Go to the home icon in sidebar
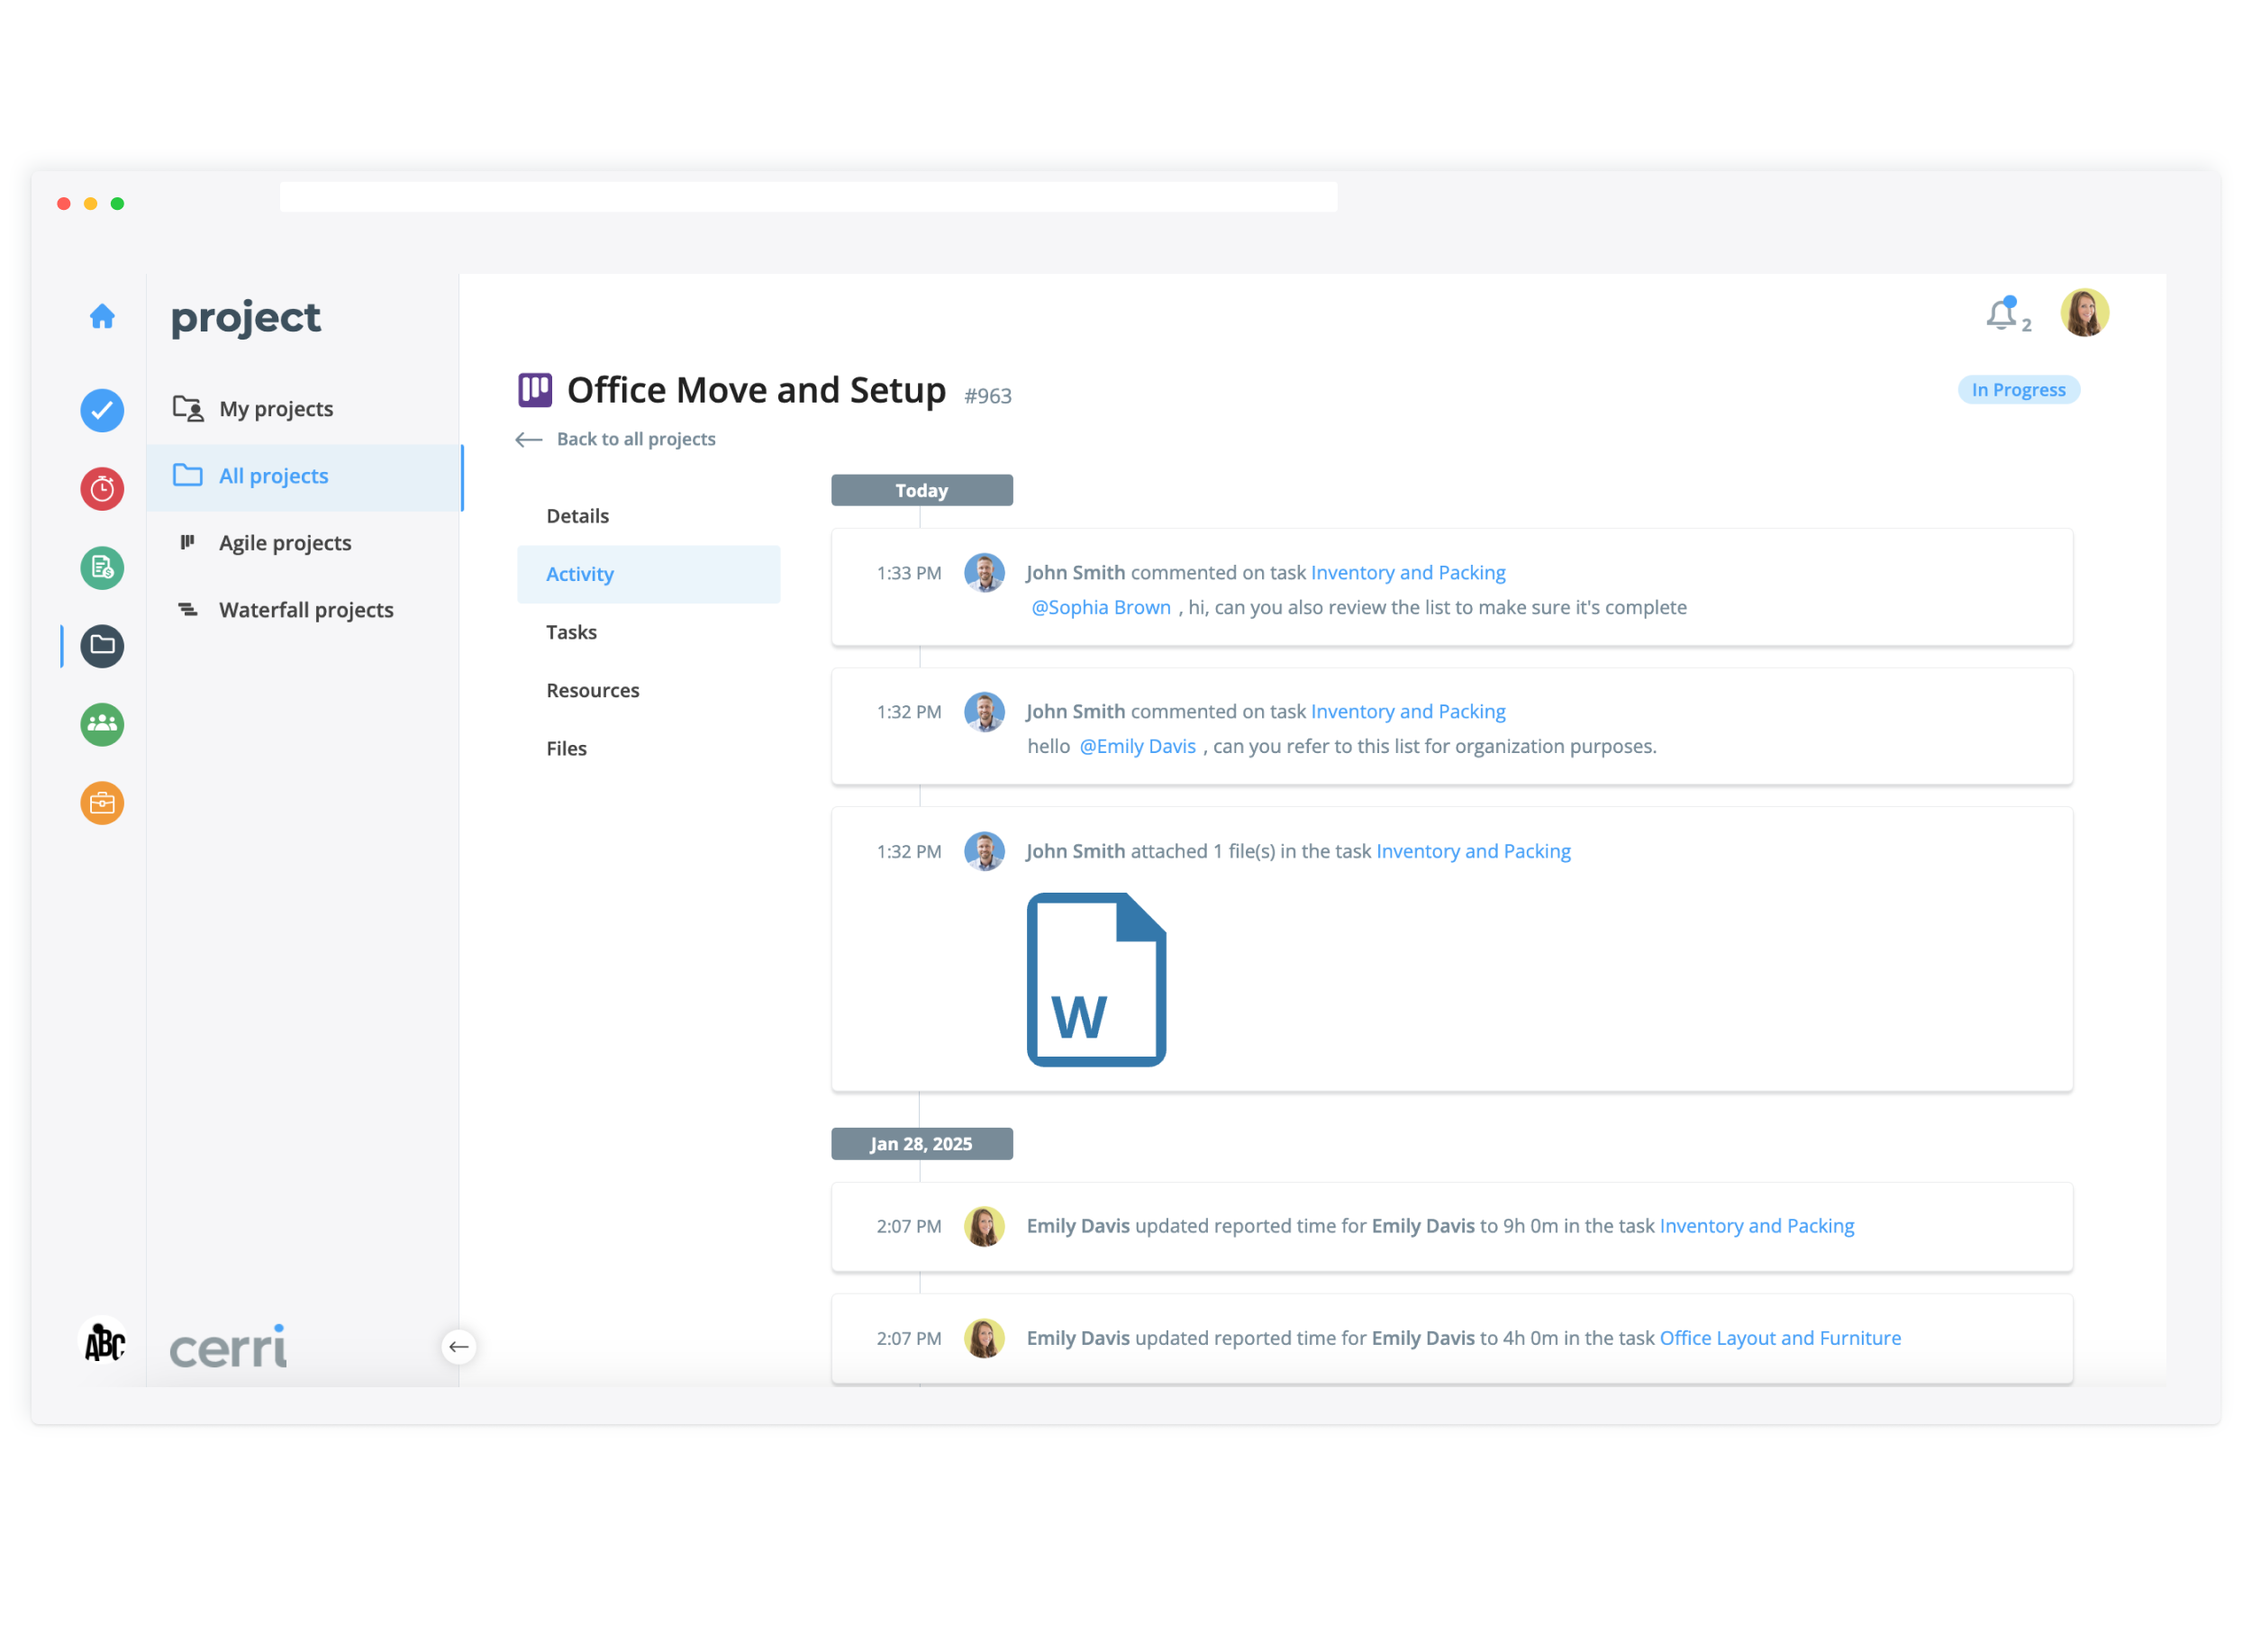The height and width of the screenshot is (1652, 2252). [102, 317]
